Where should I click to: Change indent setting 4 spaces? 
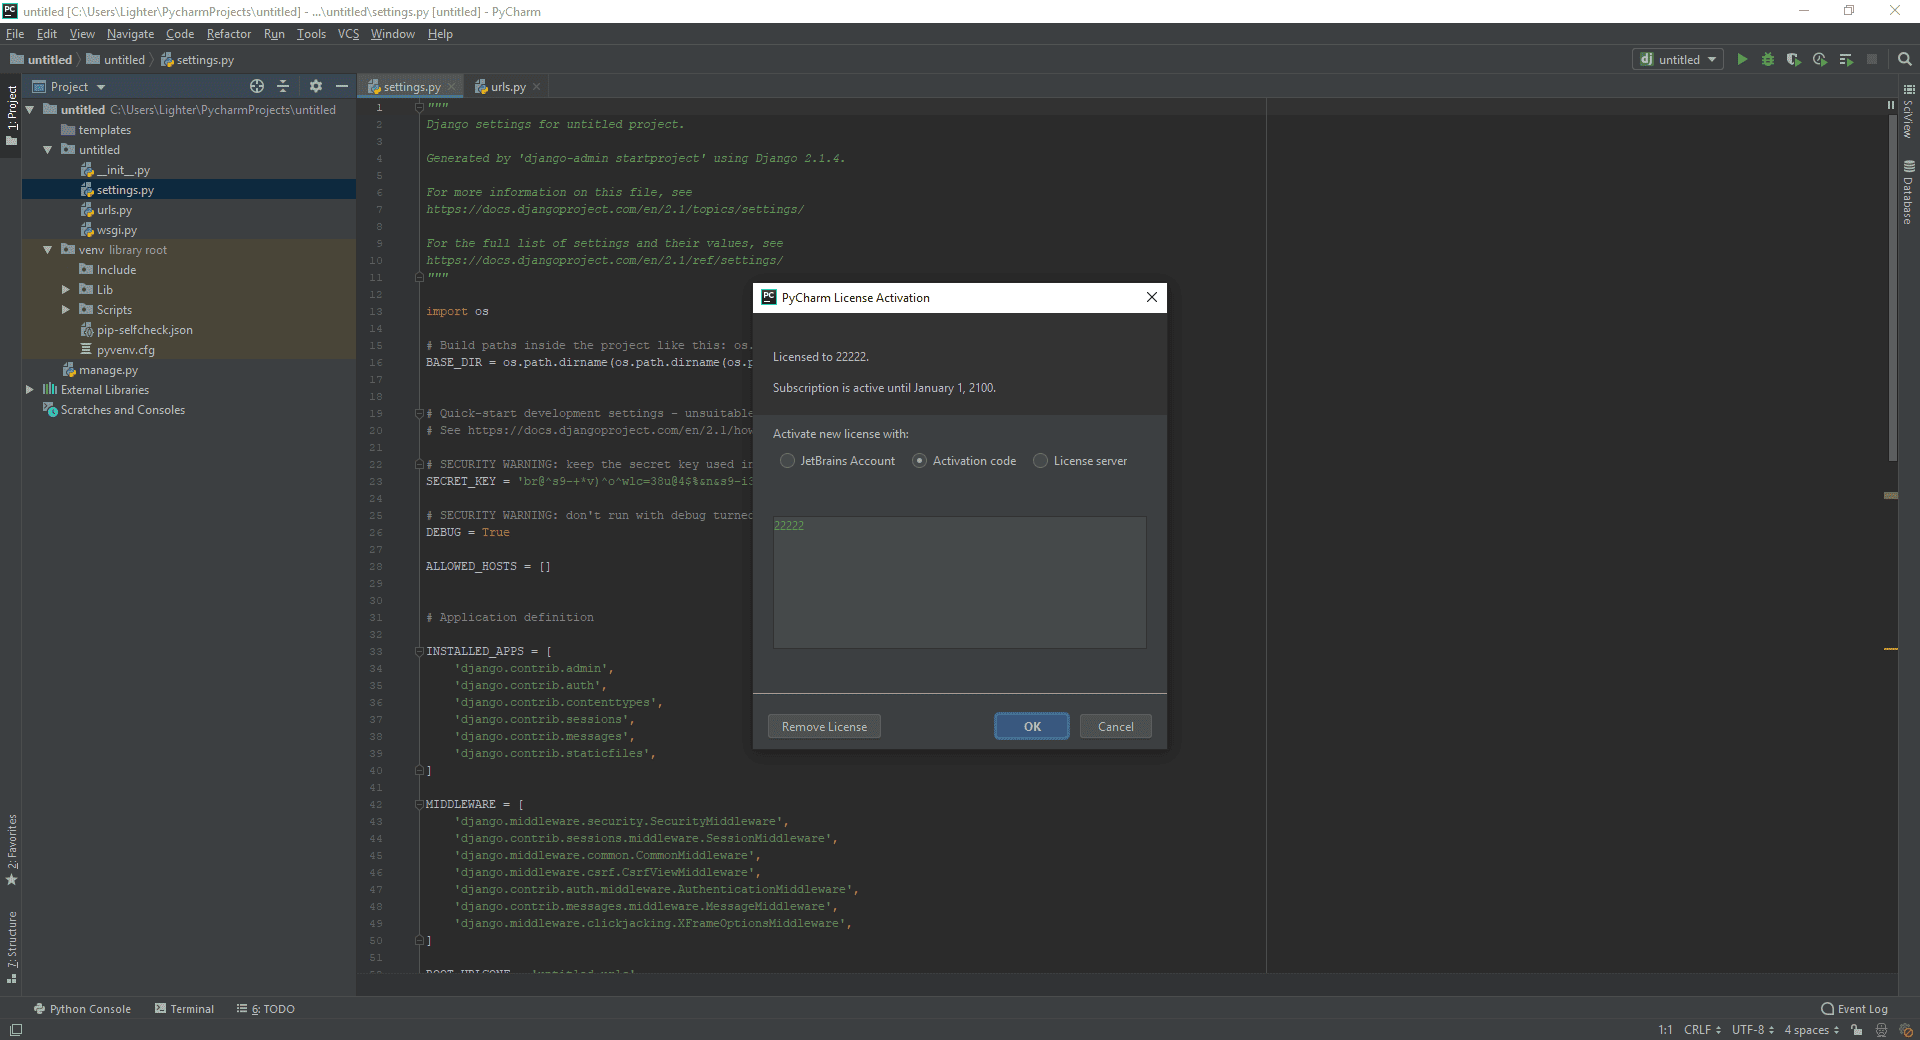coord(1812,1030)
